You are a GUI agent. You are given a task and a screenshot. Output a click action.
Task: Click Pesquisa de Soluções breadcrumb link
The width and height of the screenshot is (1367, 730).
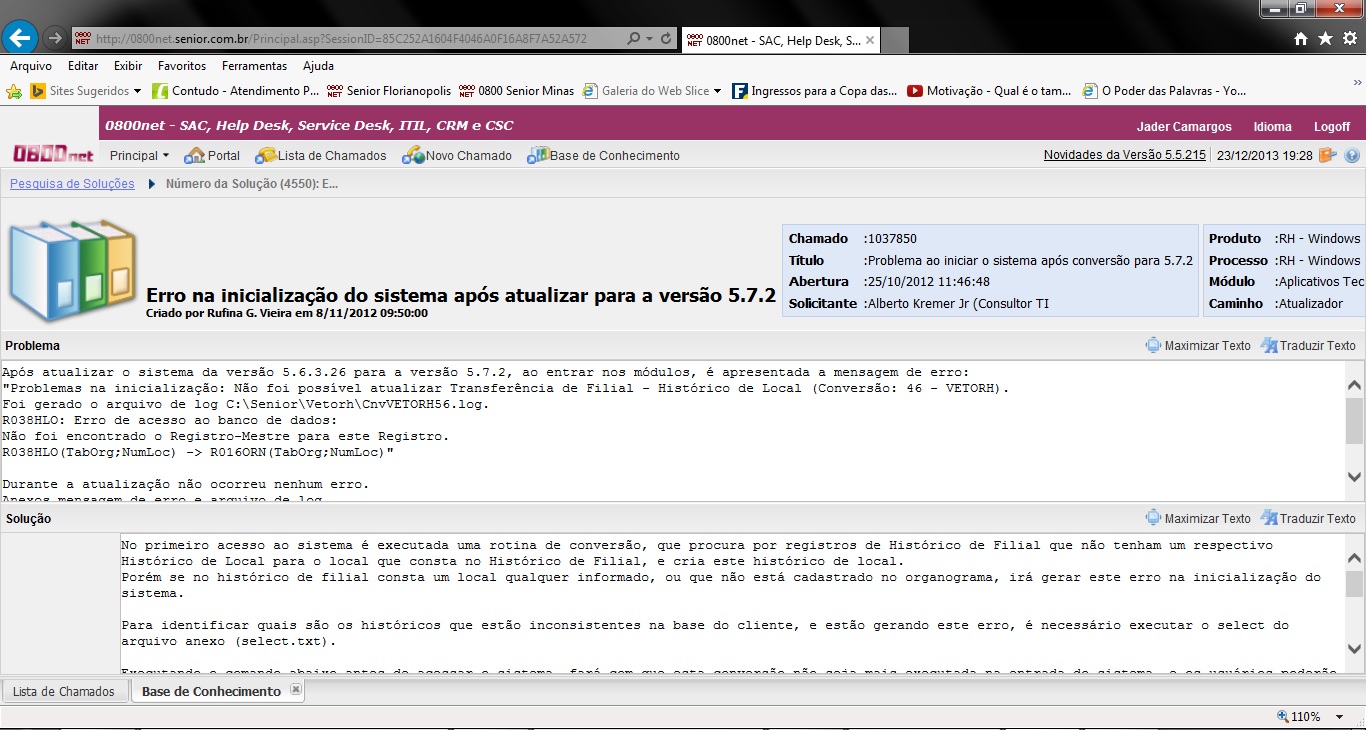click(72, 184)
